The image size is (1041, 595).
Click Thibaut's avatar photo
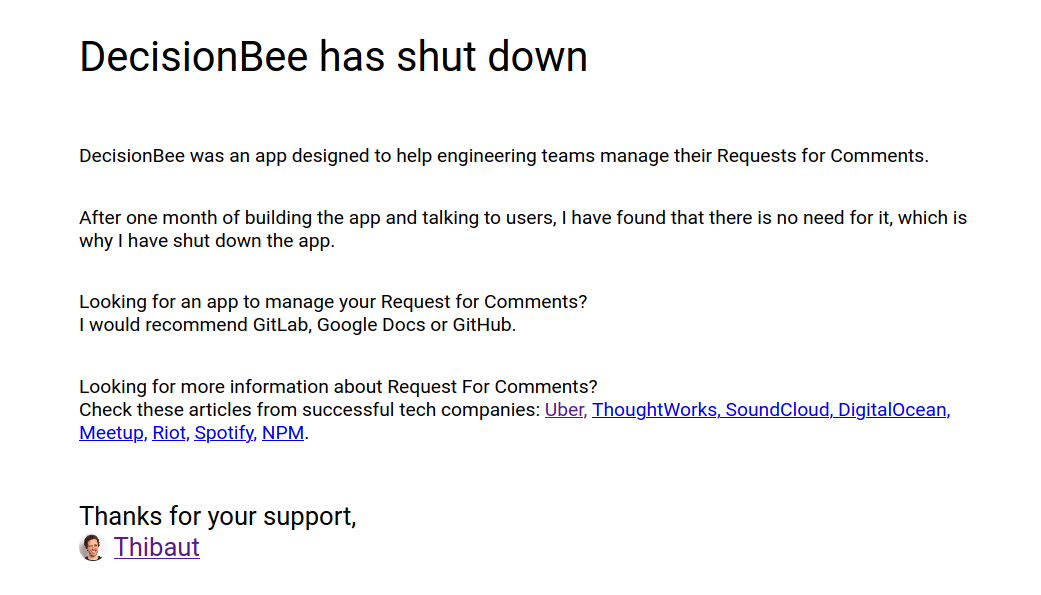point(92,547)
